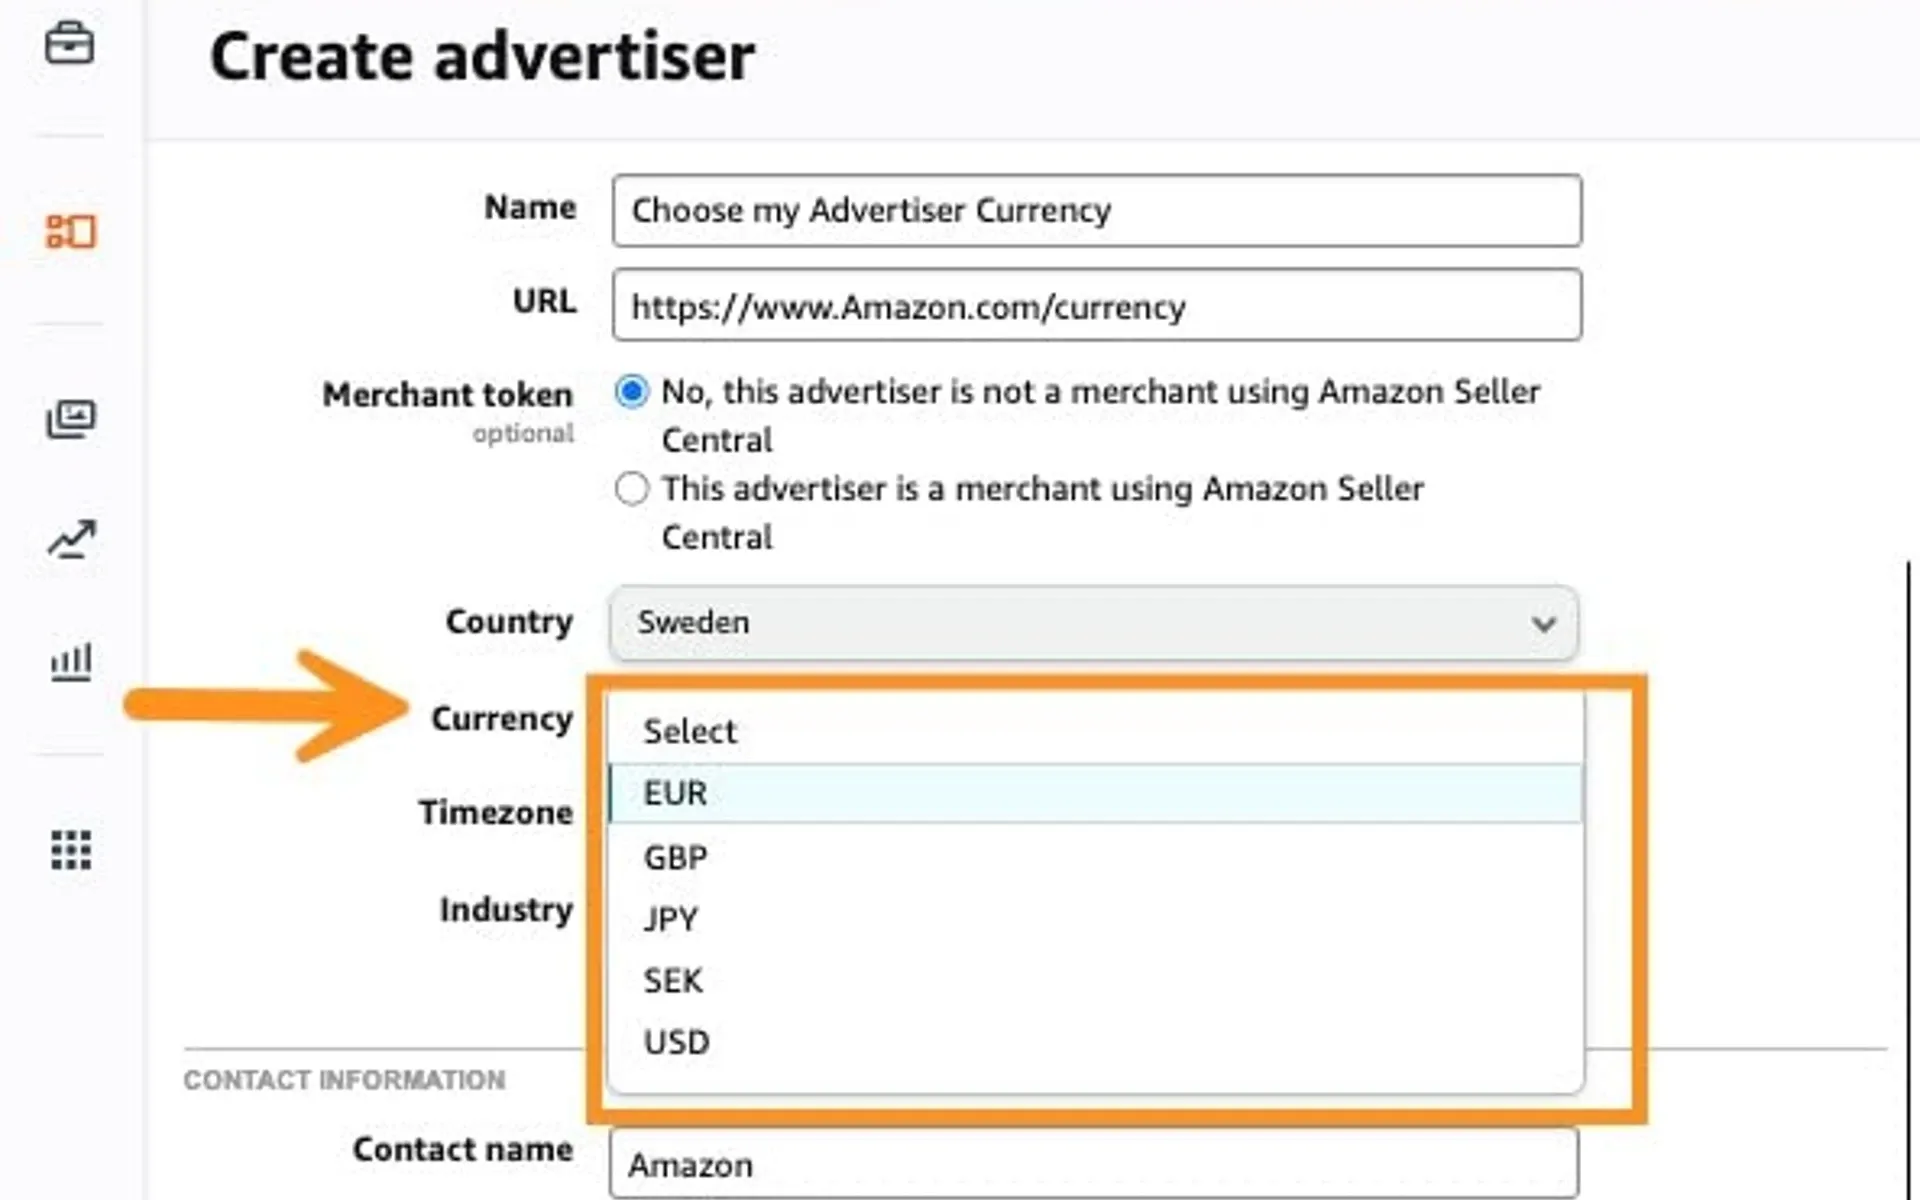Click the Name field containing 'Choose my Advertiser Currency'
The image size is (1920, 1200).
1096,211
